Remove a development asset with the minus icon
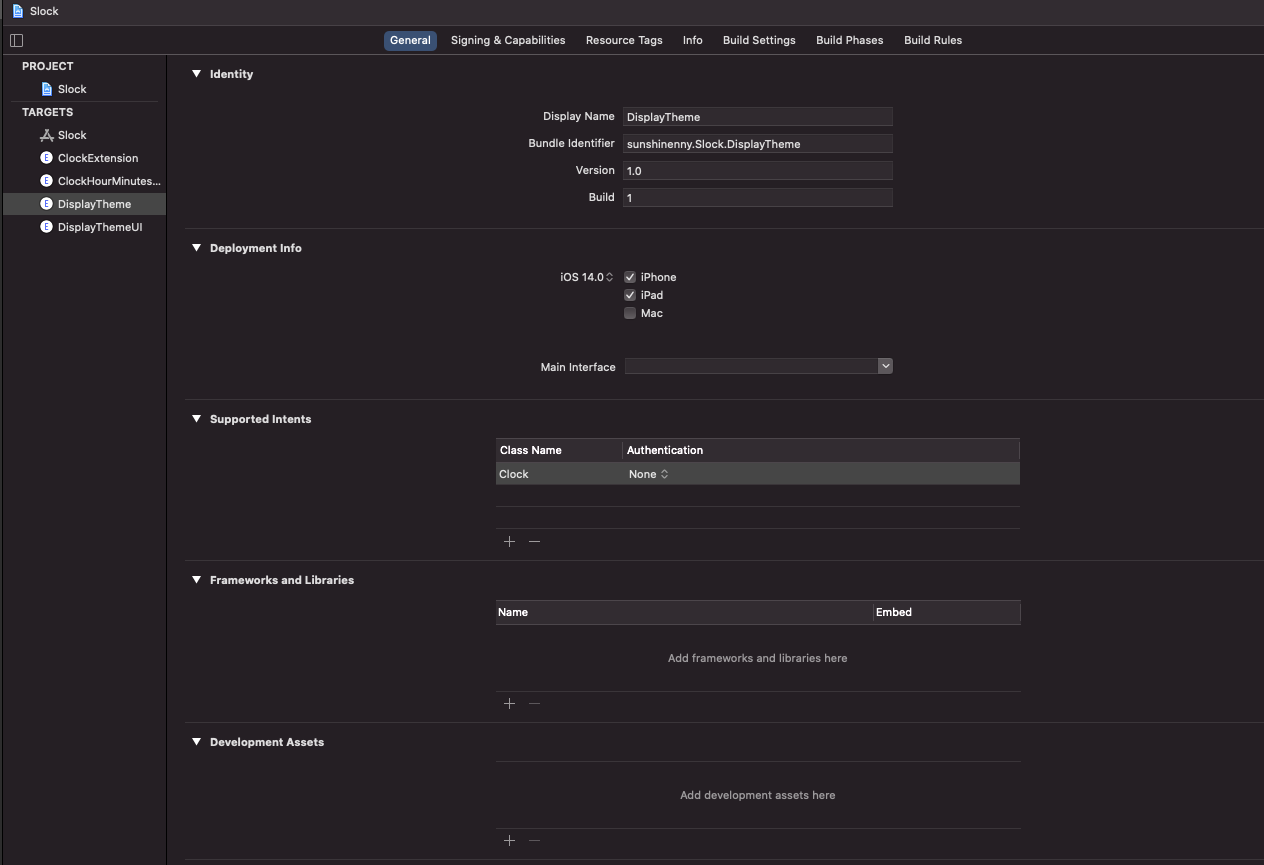Viewport: 1264px width, 865px height. point(534,840)
